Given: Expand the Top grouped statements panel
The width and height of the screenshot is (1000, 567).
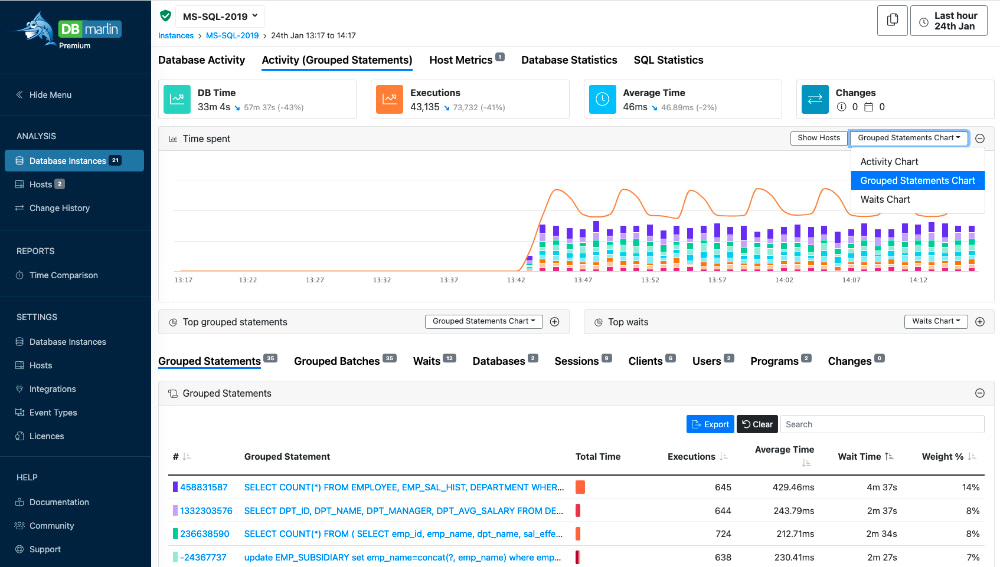Looking at the screenshot, I should tap(555, 321).
